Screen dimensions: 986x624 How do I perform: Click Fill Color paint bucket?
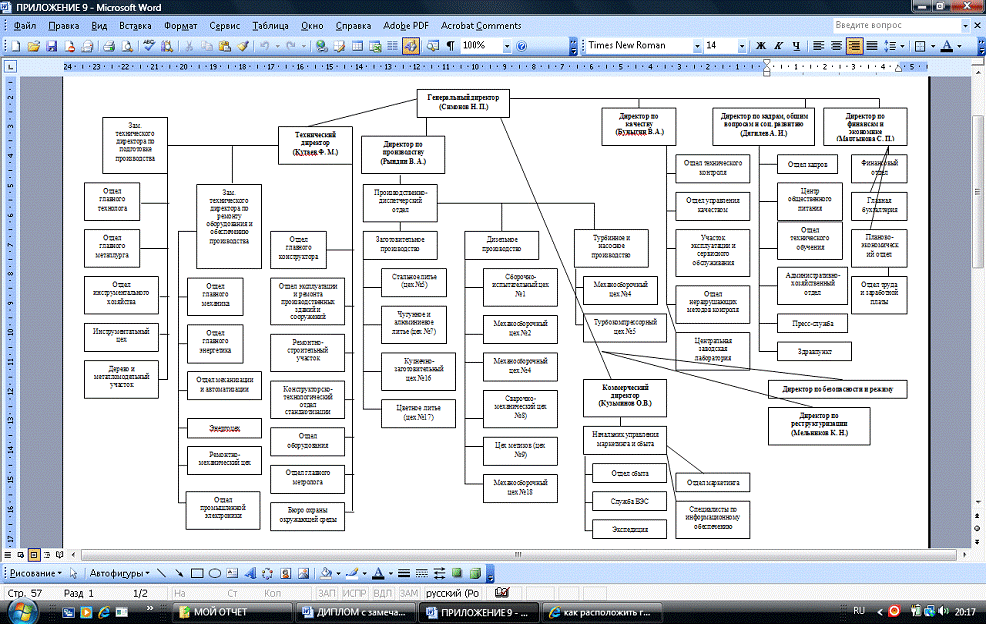(326, 573)
